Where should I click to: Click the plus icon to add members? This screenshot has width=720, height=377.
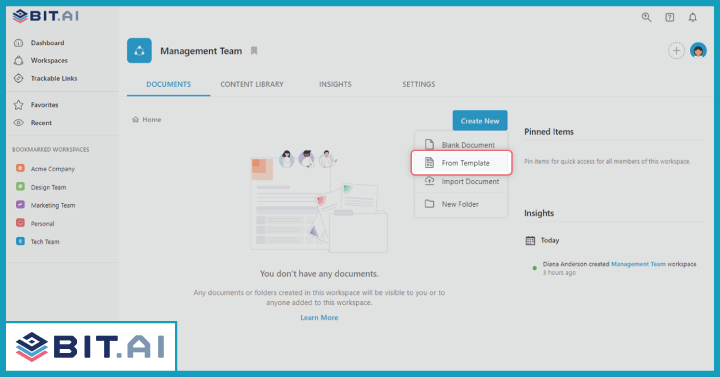[676, 51]
